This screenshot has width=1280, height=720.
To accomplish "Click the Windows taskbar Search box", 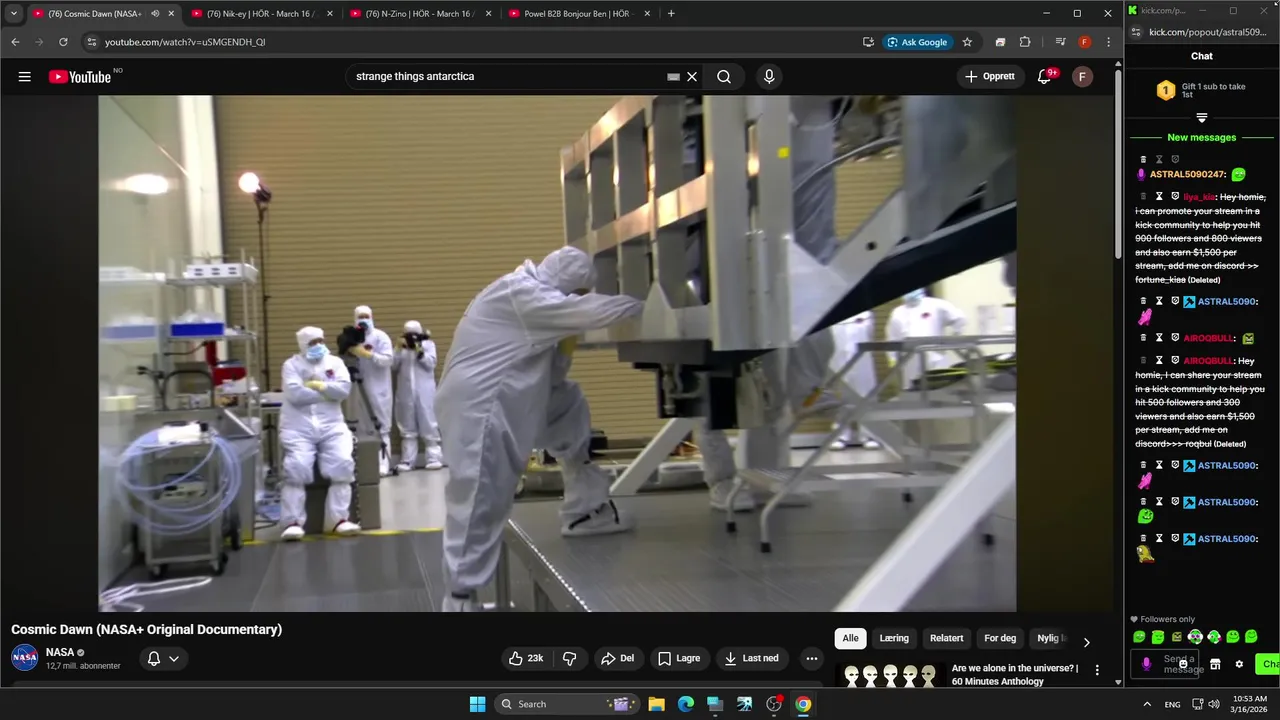I will click(x=567, y=704).
